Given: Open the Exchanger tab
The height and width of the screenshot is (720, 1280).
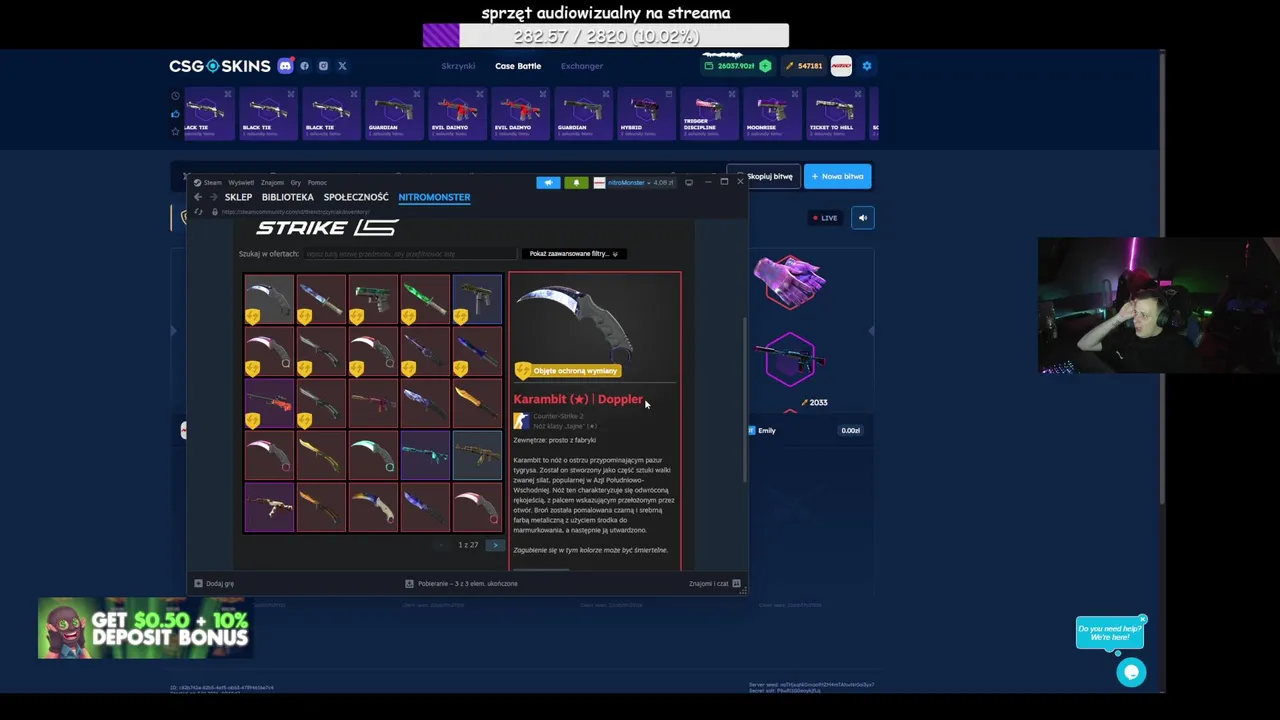Looking at the screenshot, I should [x=582, y=66].
